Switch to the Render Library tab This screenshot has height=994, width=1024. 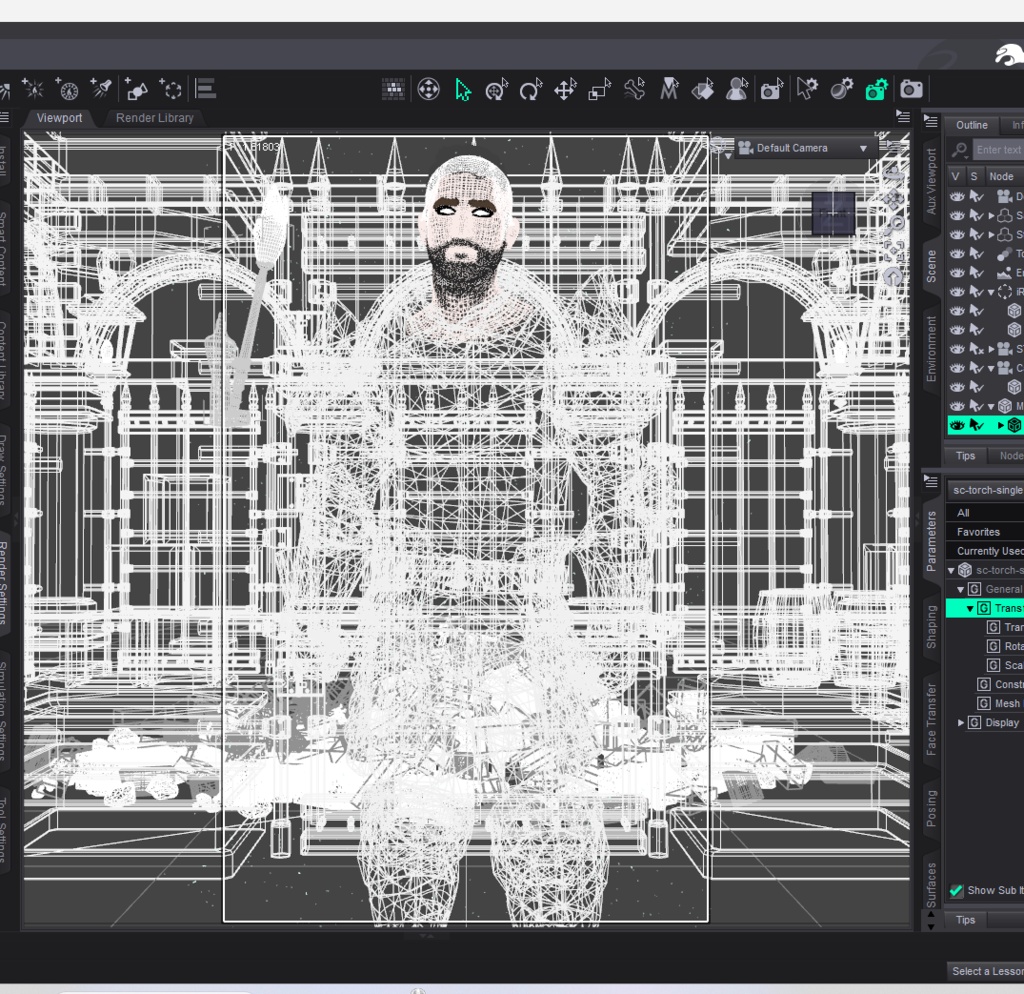pos(155,118)
